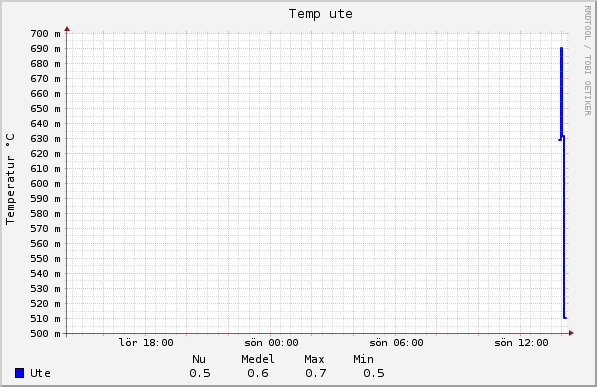This screenshot has height=387, width=597.
Task: Click the 'Max' column header
Action: pos(314,359)
